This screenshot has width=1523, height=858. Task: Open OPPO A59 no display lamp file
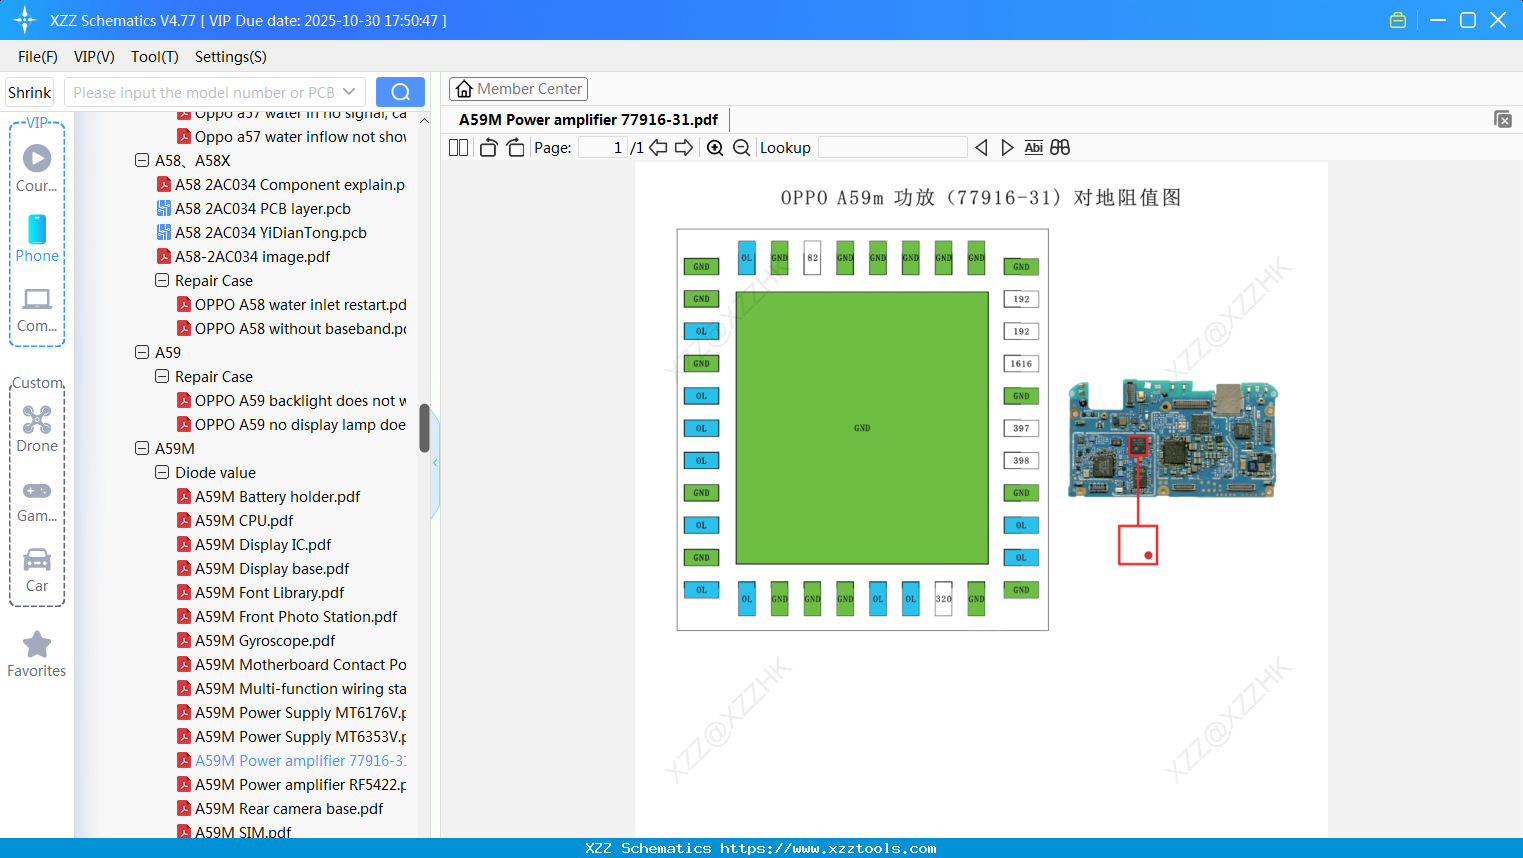tap(291, 424)
